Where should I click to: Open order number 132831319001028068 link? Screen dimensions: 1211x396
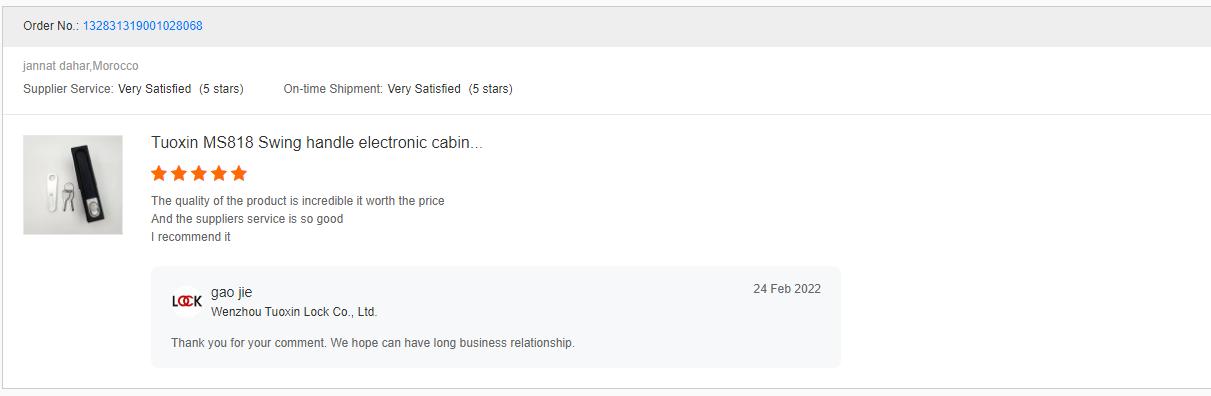click(143, 26)
